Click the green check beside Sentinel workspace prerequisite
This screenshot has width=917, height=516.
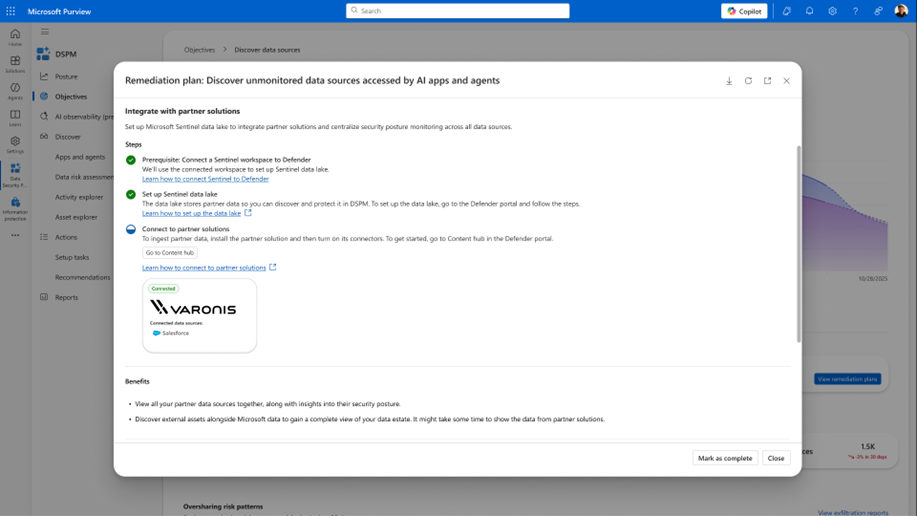[131, 160]
